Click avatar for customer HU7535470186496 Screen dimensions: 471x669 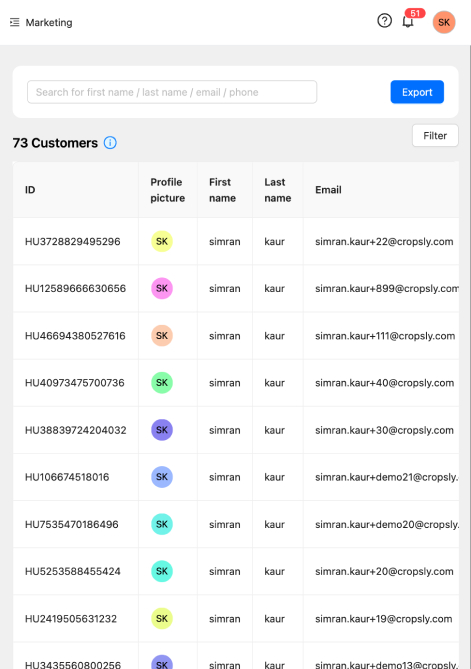point(162,524)
